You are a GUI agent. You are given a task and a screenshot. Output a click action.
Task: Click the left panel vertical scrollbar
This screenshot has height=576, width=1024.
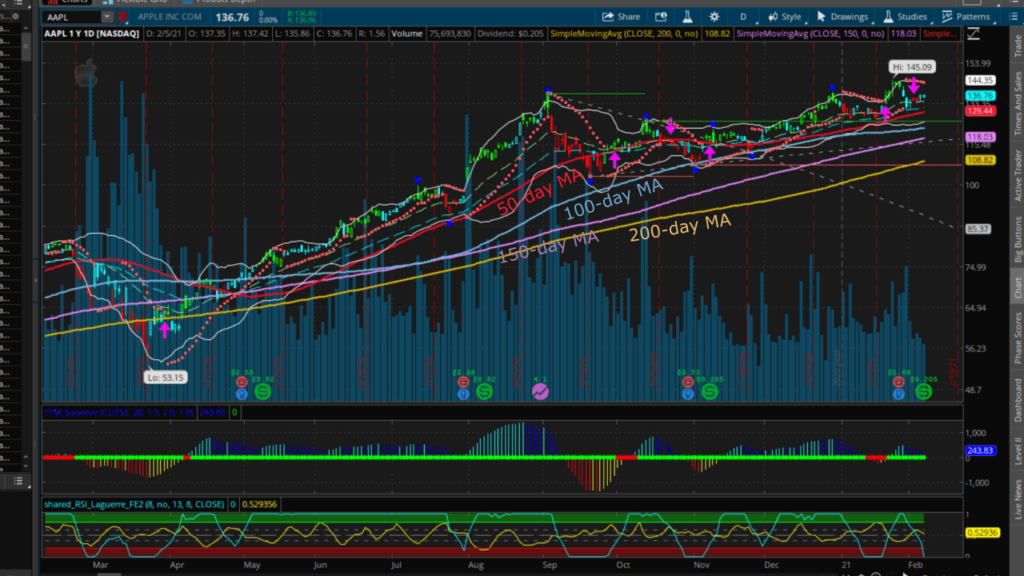pos(26,46)
